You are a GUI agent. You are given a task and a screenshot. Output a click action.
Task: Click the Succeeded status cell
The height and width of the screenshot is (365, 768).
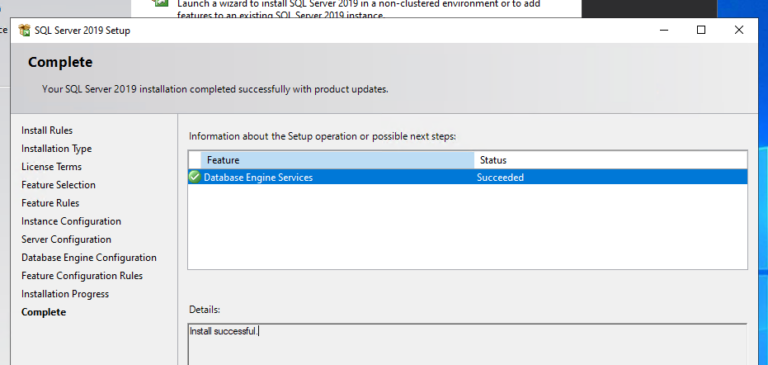[500, 177]
